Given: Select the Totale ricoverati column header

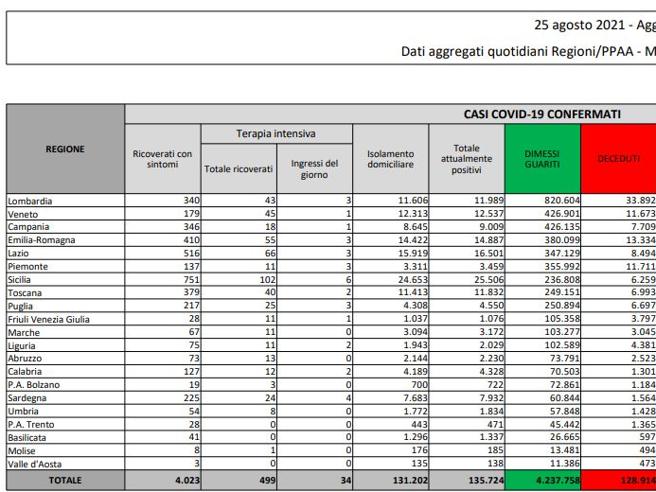Looking at the screenshot, I should (x=238, y=169).
